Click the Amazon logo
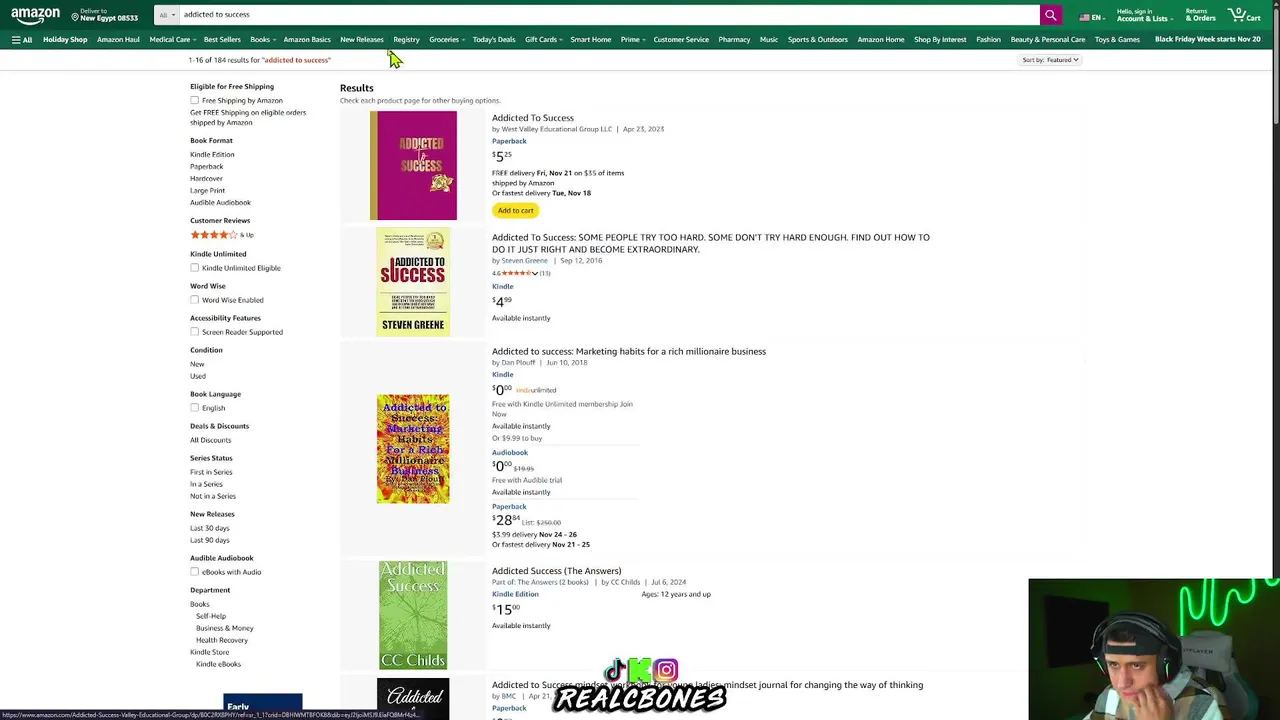This screenshot has height=720, width=1280. (35, 15)
